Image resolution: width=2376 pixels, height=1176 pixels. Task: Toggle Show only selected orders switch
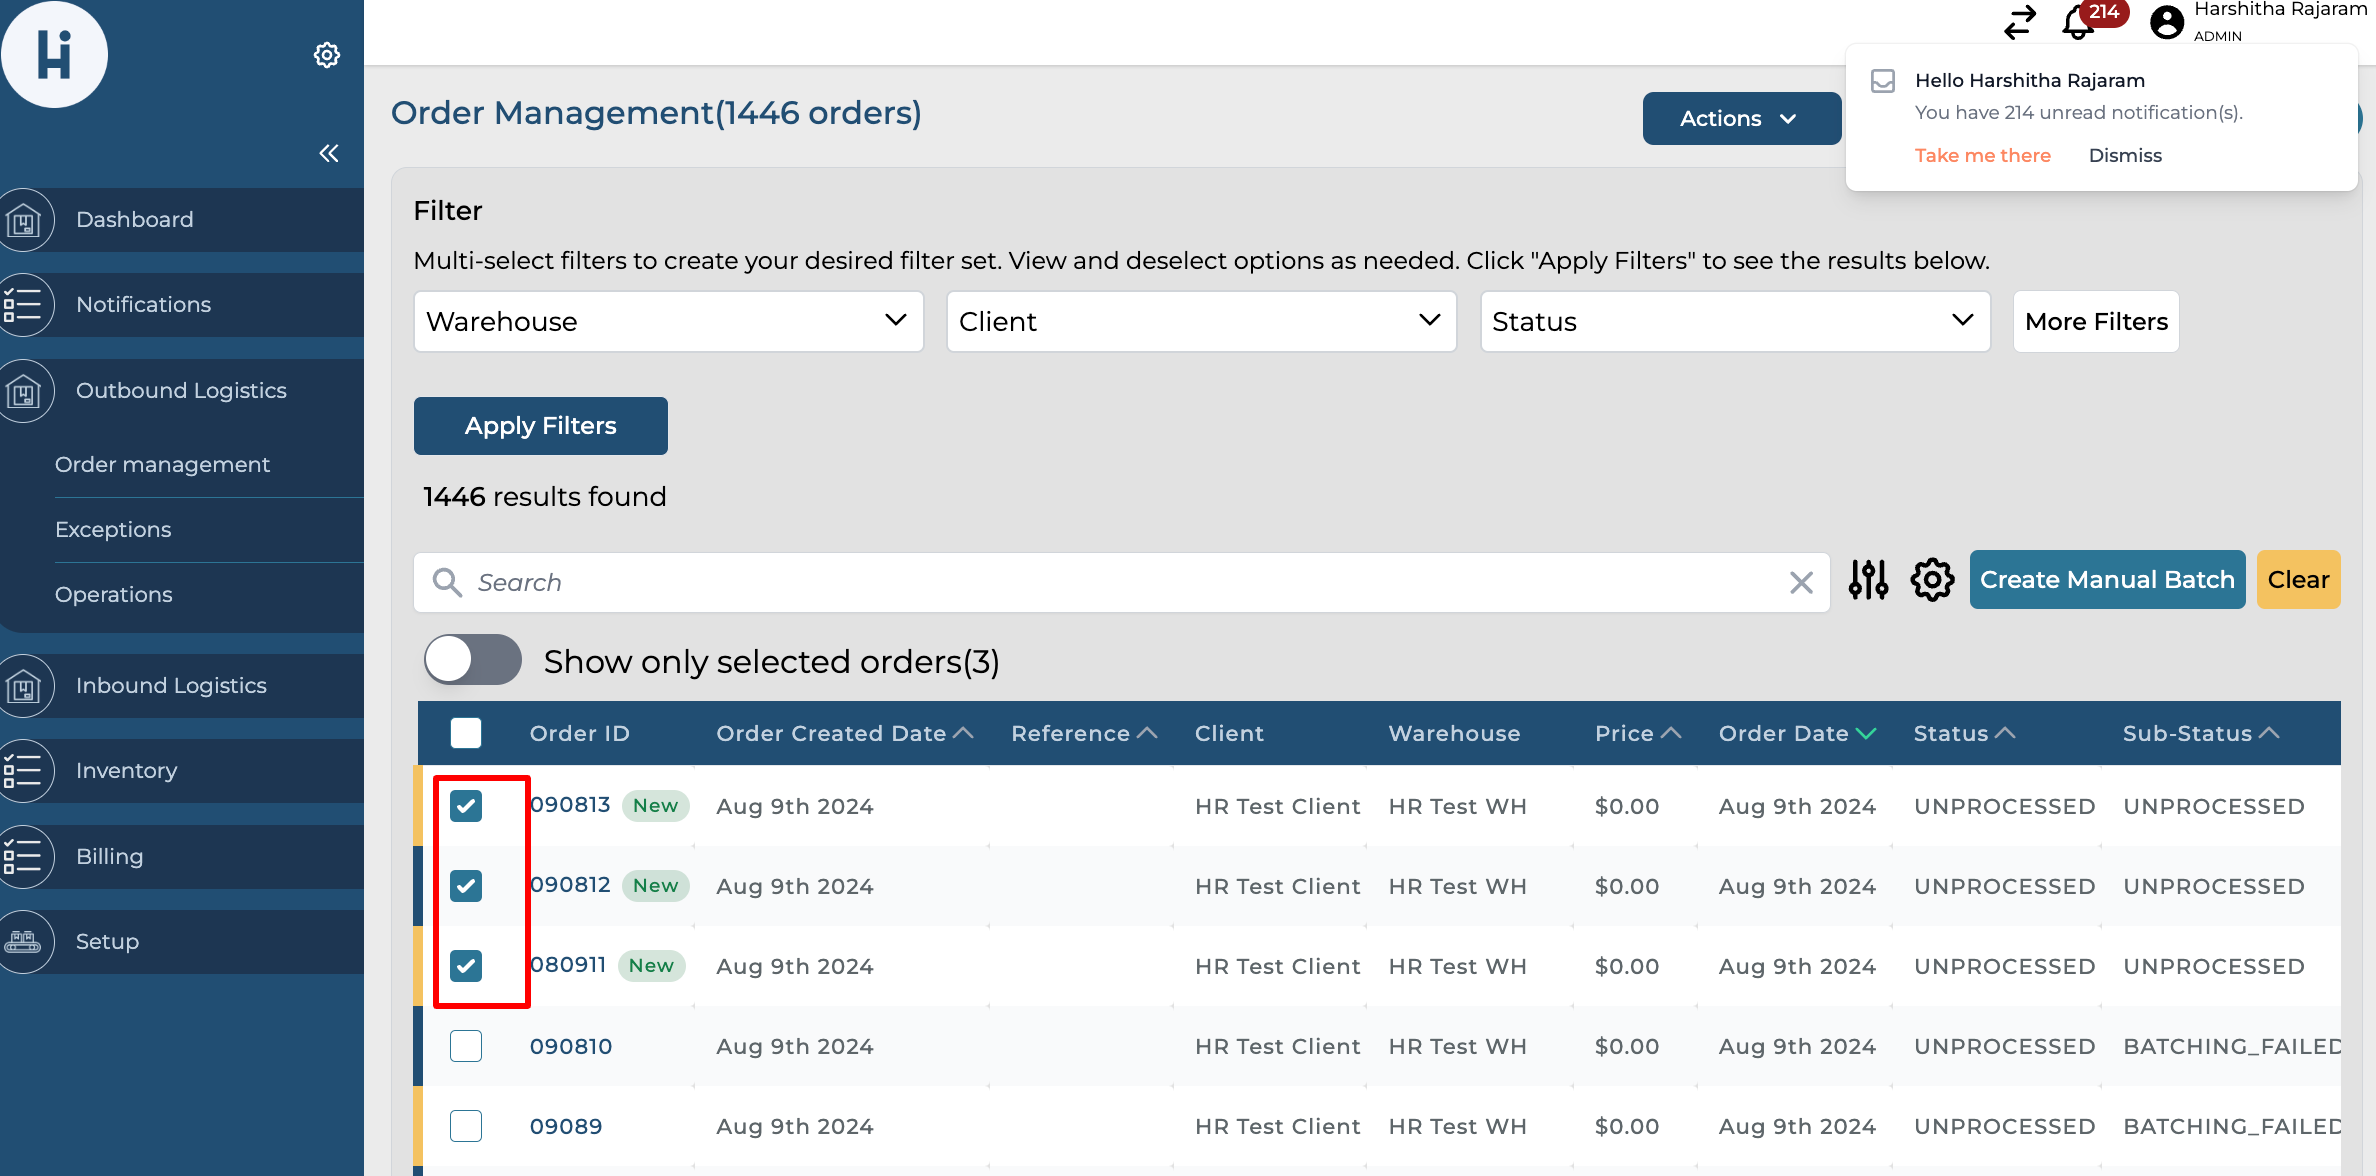click(x=473, y=660)
